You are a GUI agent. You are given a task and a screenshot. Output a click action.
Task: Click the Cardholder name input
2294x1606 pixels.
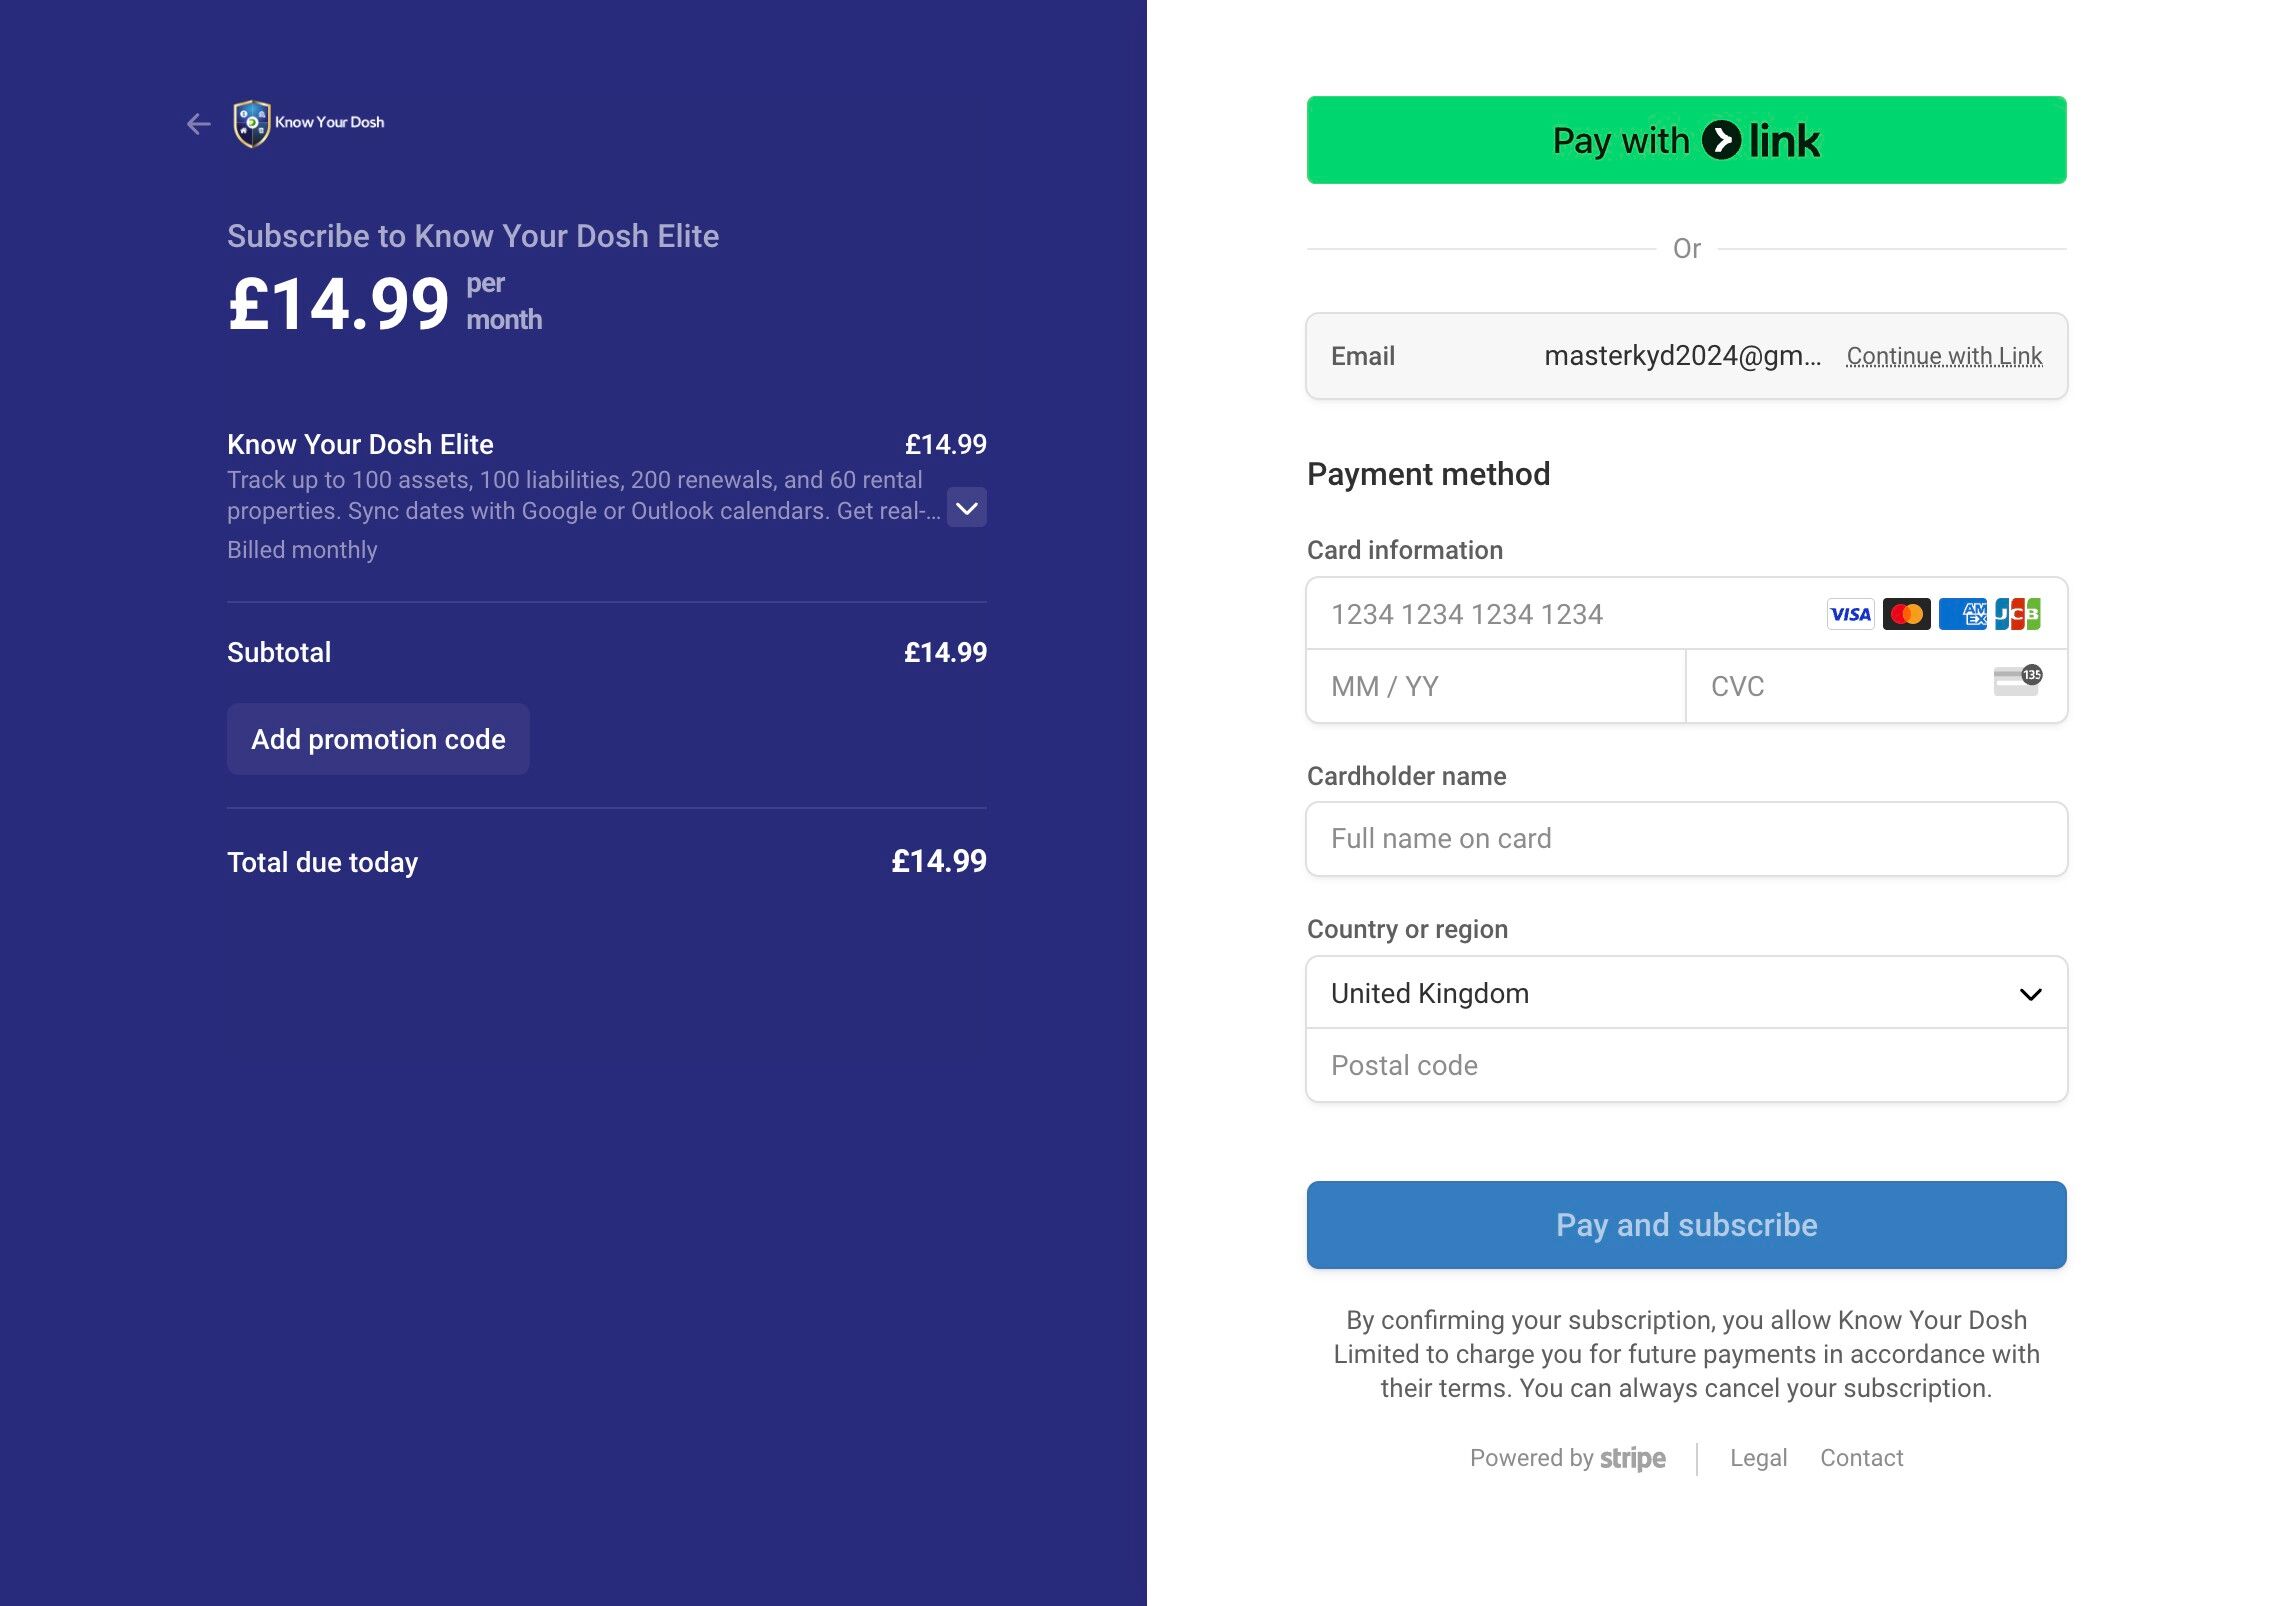pyautogui.click(x=1686, y=839)
